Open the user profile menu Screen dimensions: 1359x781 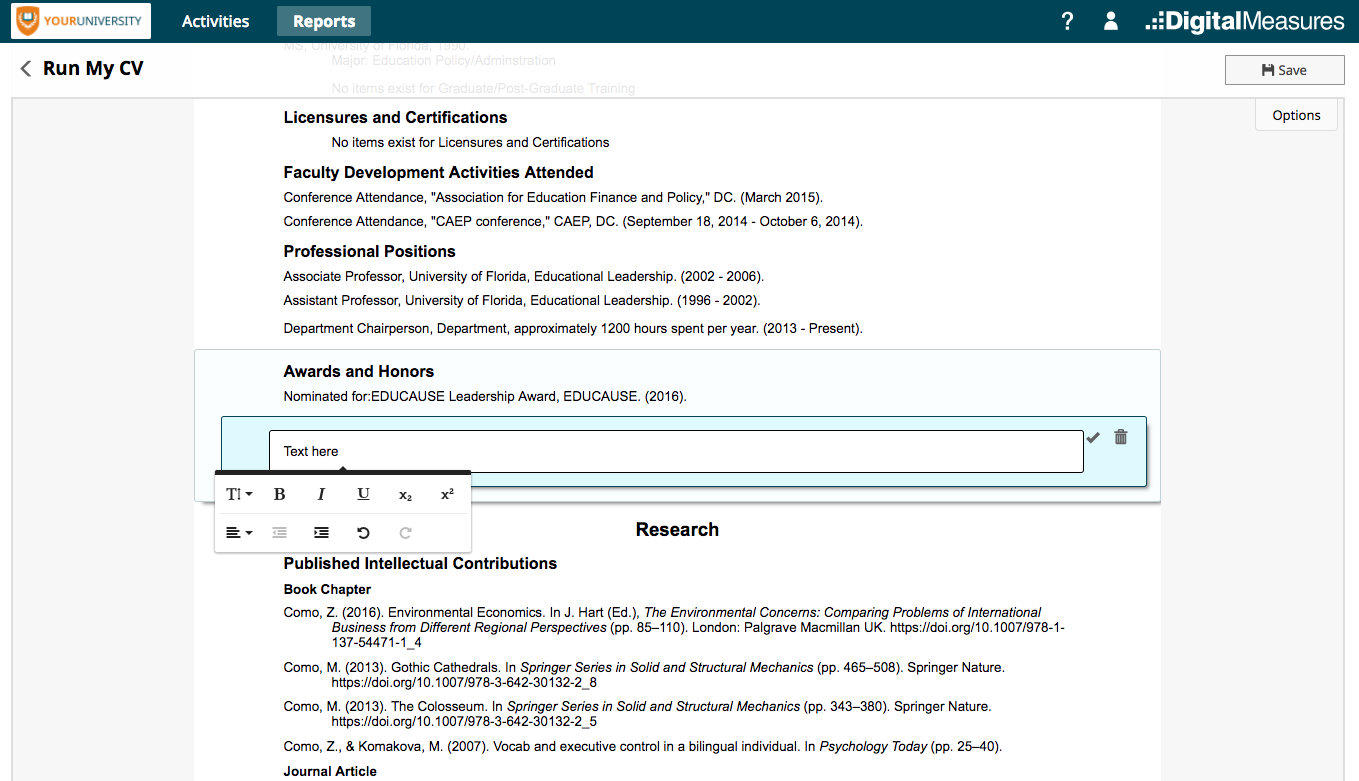click(1110, 20)
